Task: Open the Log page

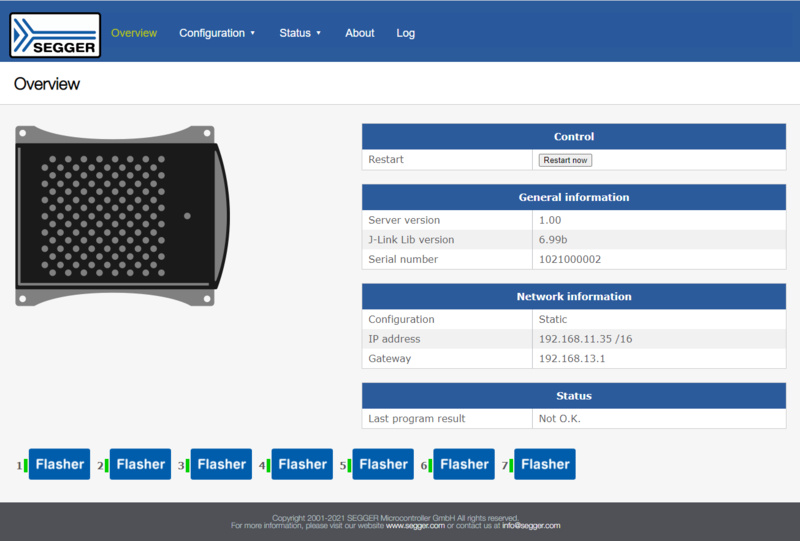Action: pyautogui.click(x=405, y=33)
